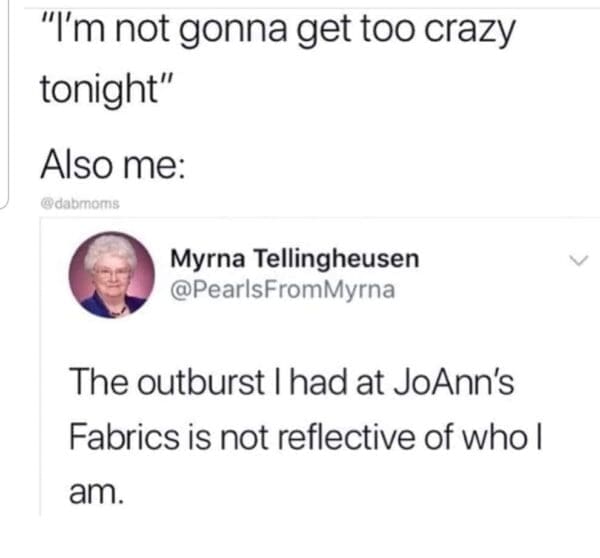Click the @dabmoms watermark credit
The width and height of the screenshot is (600, 558).
[80, 203]
